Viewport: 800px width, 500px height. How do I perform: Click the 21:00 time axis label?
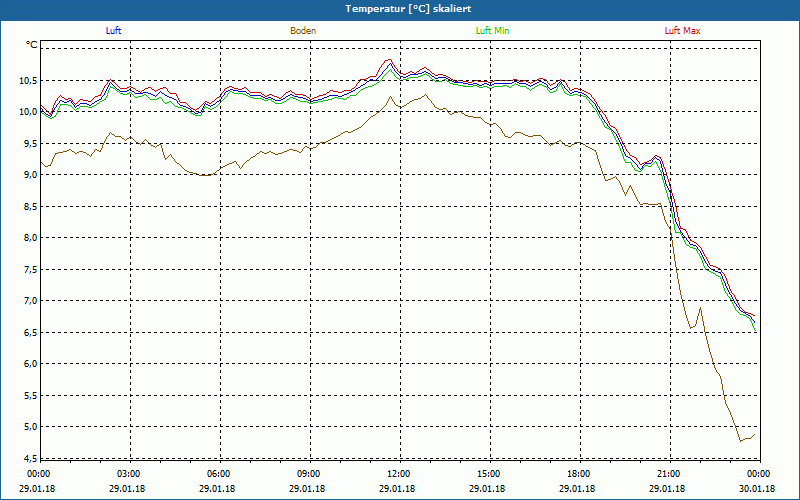[668, 474]
